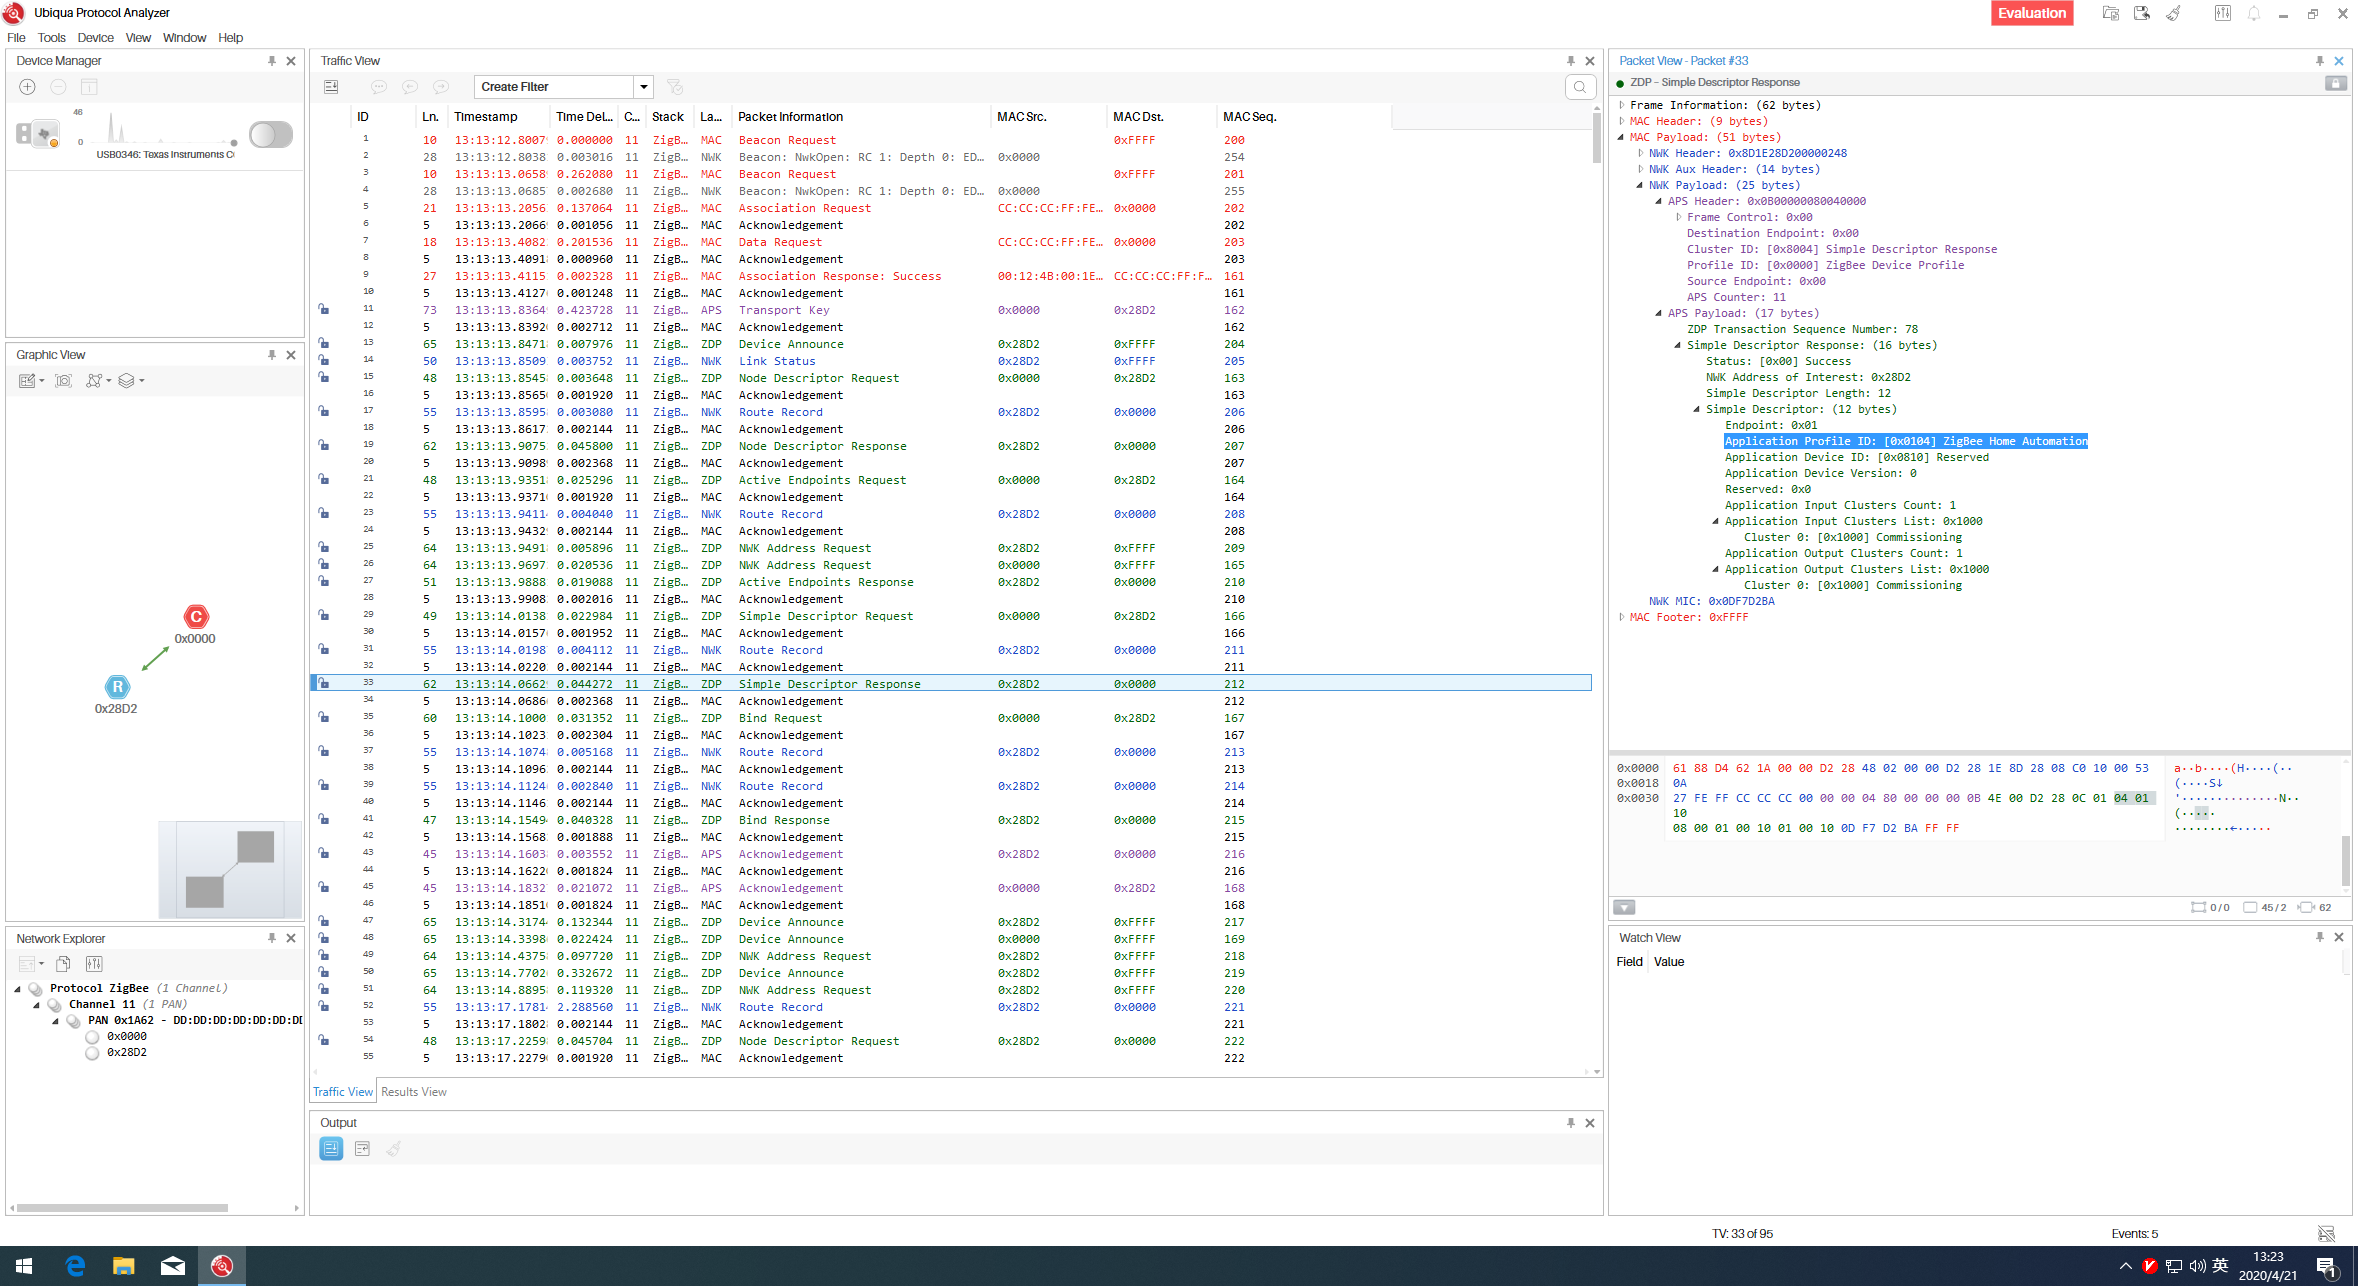Expand the MAC Header node

1622,121
